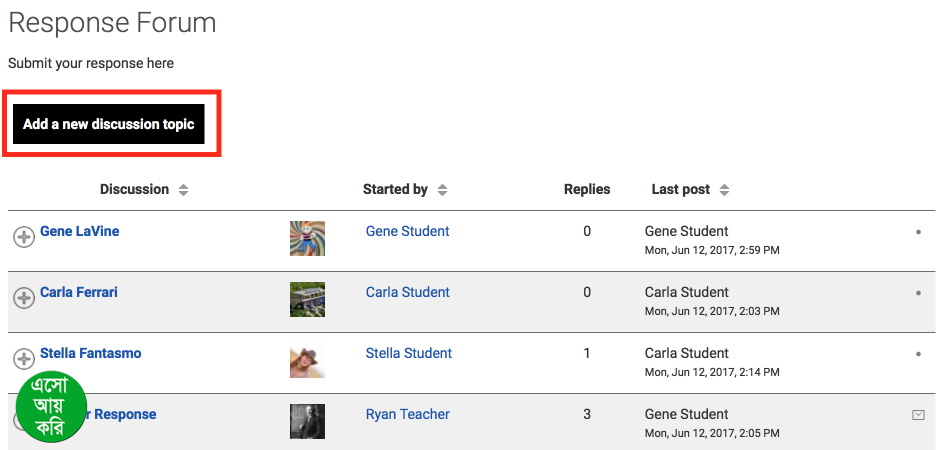
Task: Click the green Bengali circular badge
Action: (51, 407)
